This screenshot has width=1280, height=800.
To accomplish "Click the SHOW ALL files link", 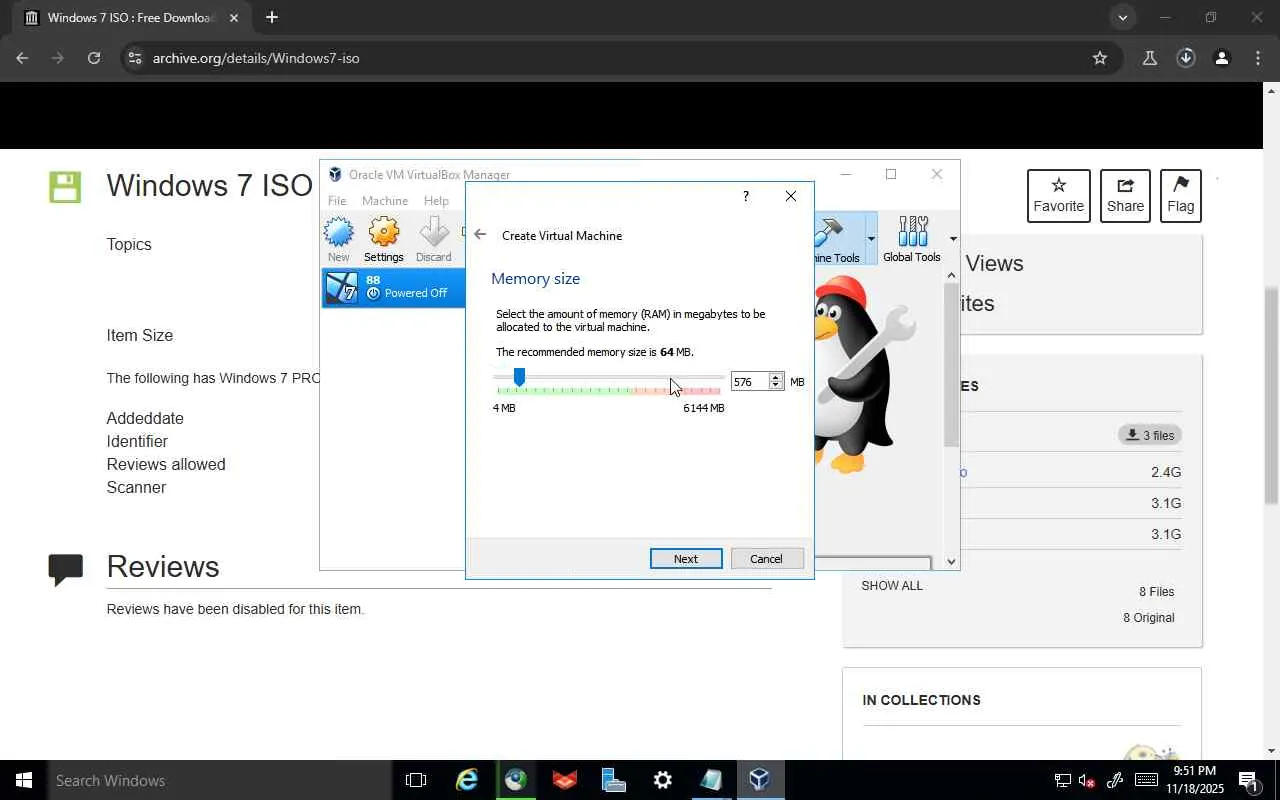I will coord(892,586).
